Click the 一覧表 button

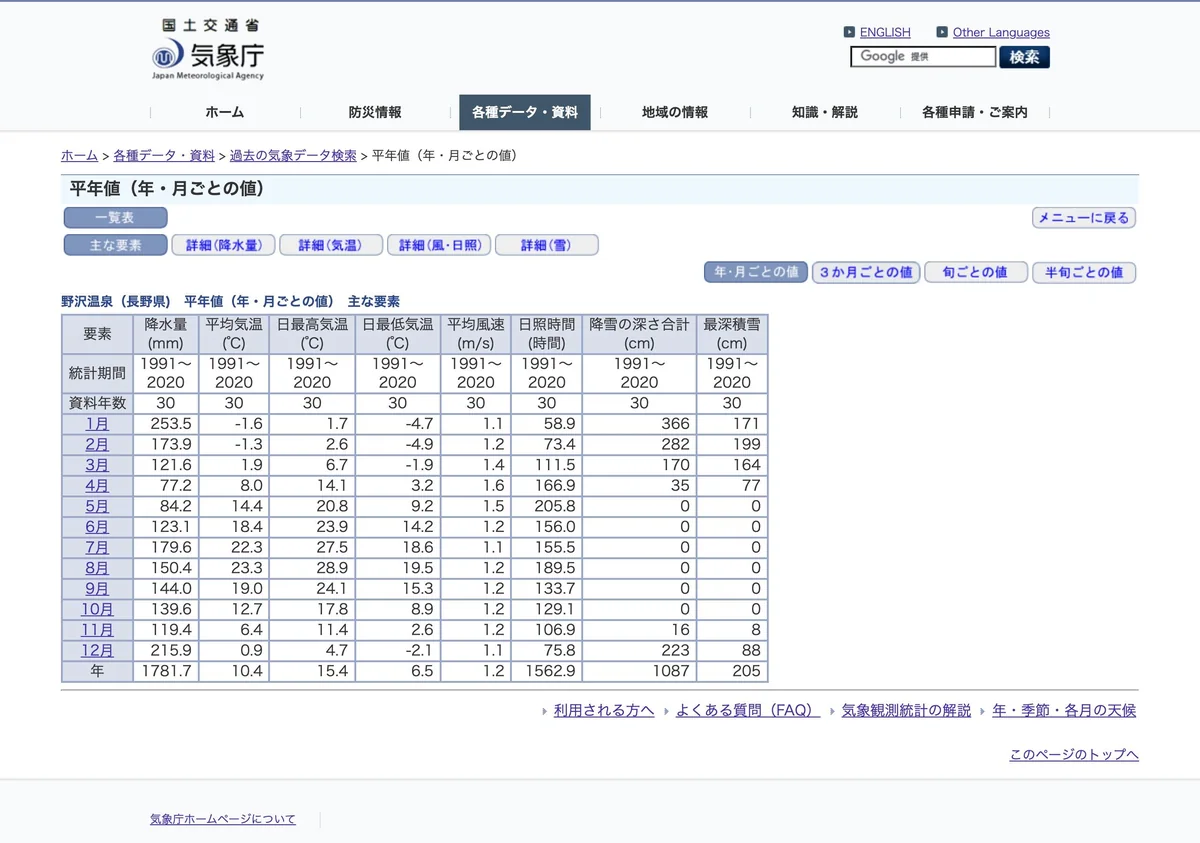pyautogui.click(x=115, y=218)
